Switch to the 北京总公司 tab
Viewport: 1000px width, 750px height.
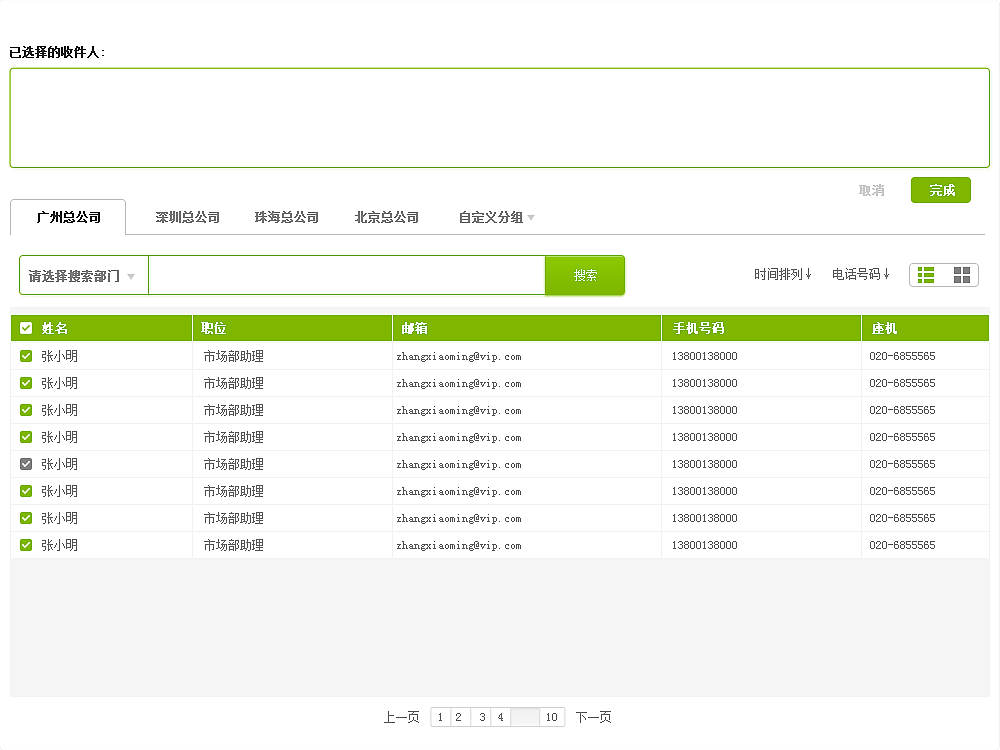(x=386, y=217)
